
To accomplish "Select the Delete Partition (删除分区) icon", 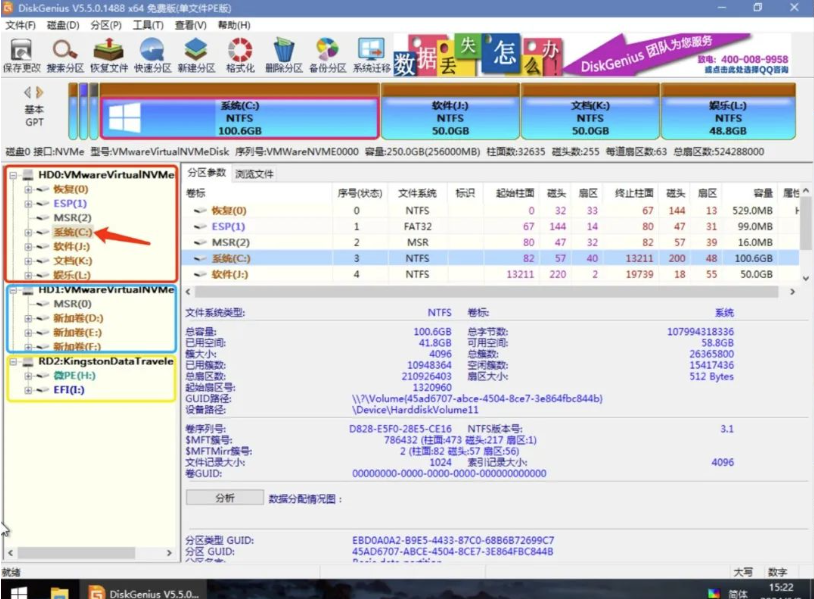I will click(283, 56).
